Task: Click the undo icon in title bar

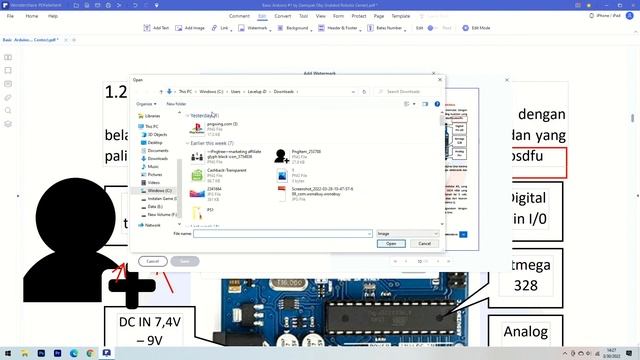Action: point(135,5)
